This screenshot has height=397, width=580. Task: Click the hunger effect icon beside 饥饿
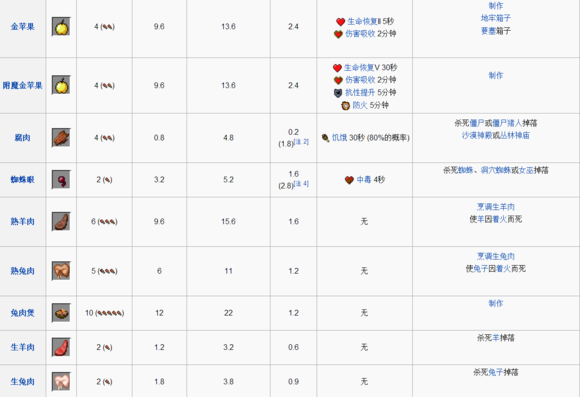point(325,138)
